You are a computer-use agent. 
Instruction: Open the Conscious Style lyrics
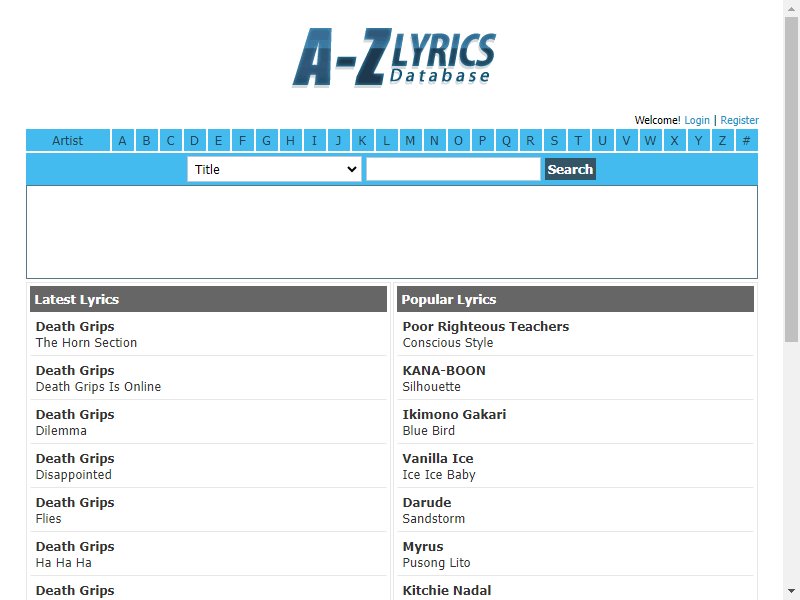448,343
